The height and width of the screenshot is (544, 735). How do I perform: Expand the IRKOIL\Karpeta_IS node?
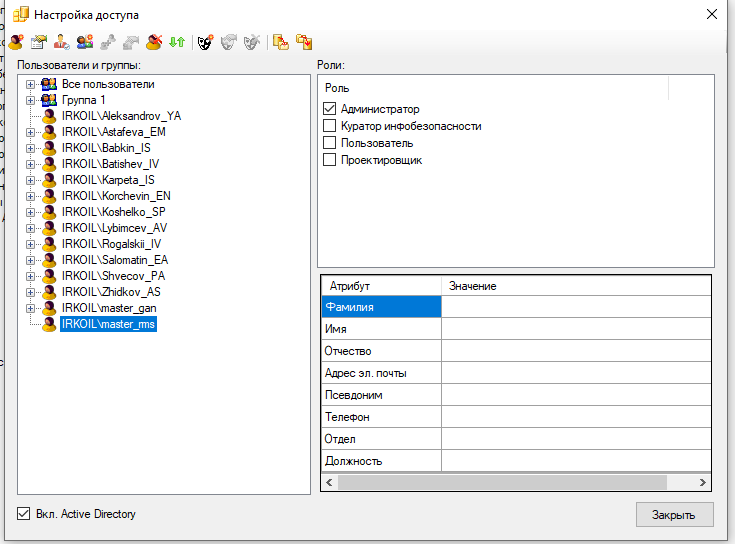30,180
